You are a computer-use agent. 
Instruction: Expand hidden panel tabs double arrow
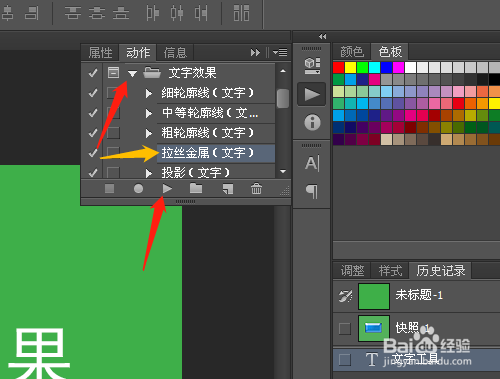[x=255, y=52]
